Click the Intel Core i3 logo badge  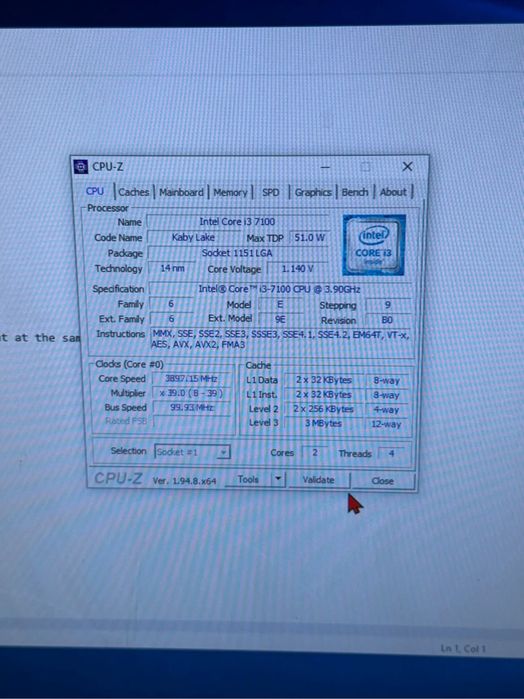pos(374,245)
